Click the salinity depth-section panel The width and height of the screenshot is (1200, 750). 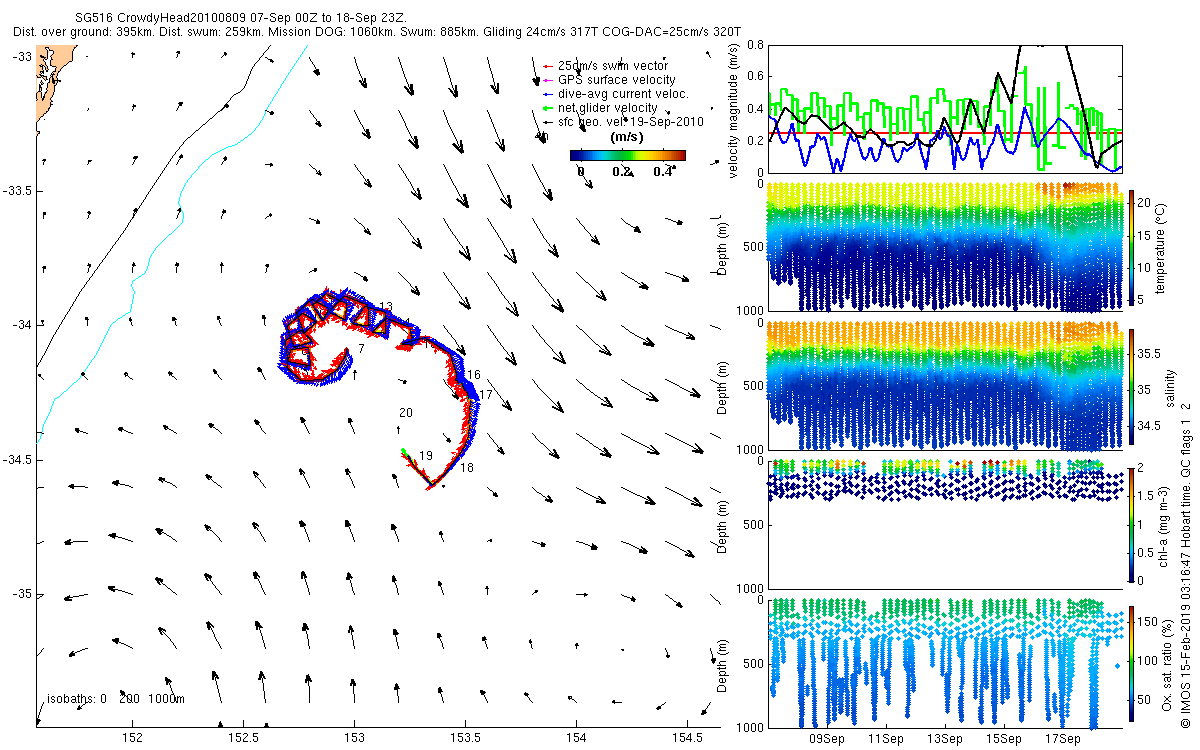pyautogui.click(x=943, y=385)
